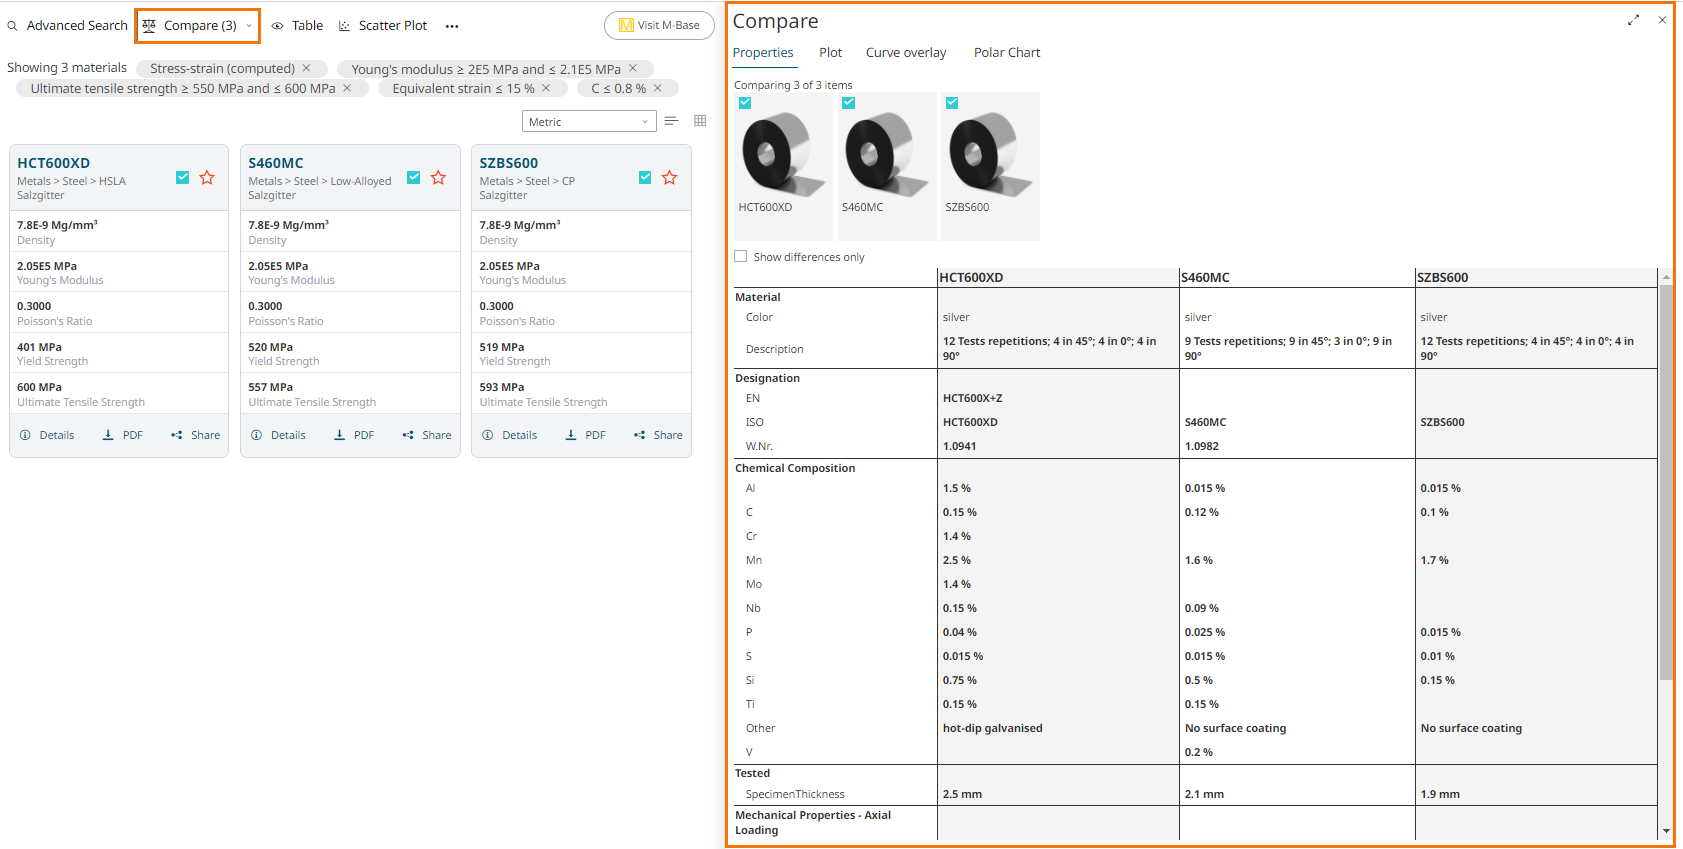1683x849 pixels.
Task: Select the Curve overlay tab
Action: coord(906,53)
